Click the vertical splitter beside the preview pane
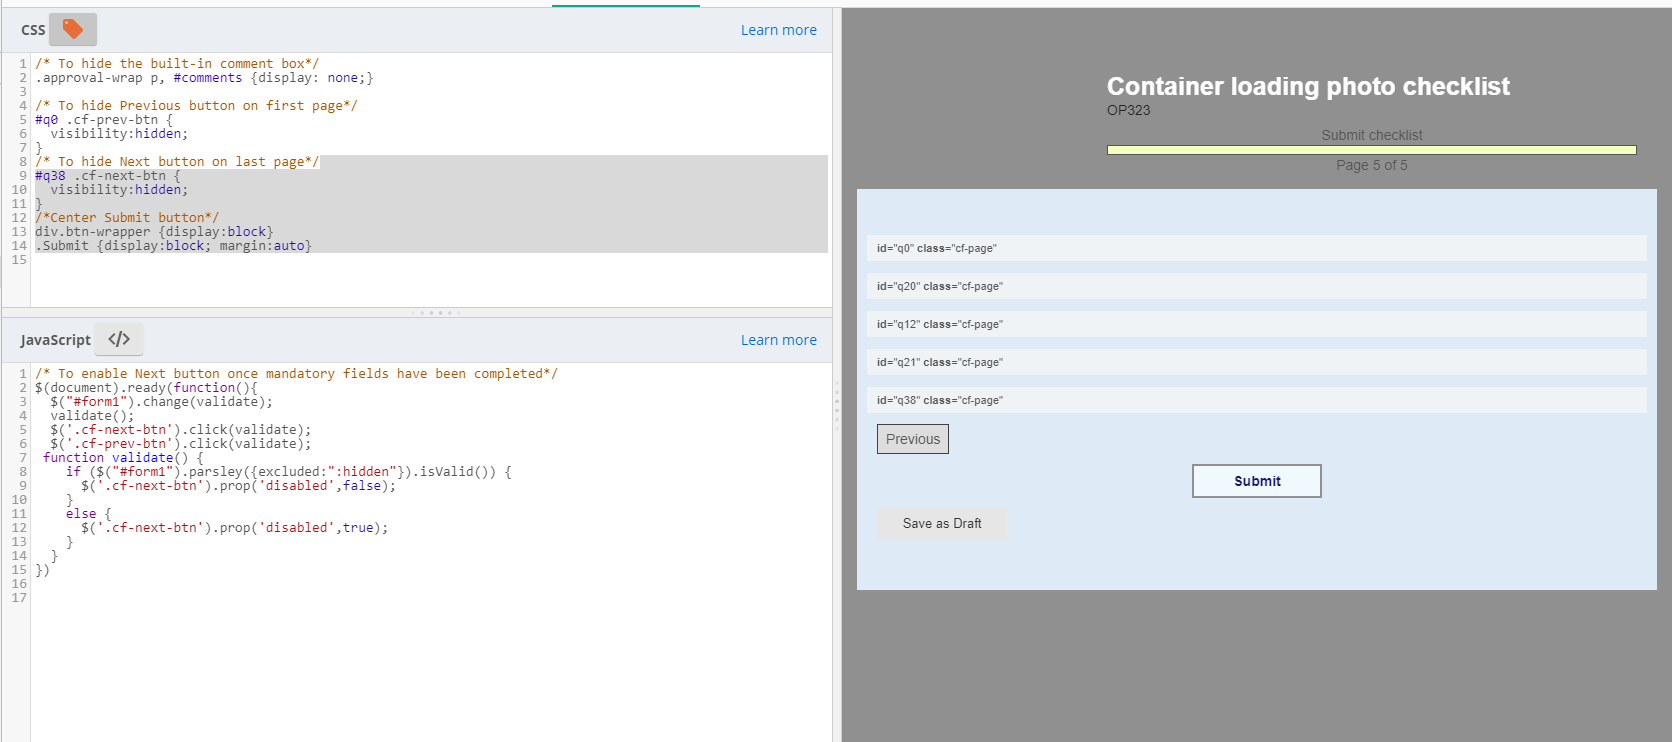This screenshot has height=742, width=1672. [837, 405]
